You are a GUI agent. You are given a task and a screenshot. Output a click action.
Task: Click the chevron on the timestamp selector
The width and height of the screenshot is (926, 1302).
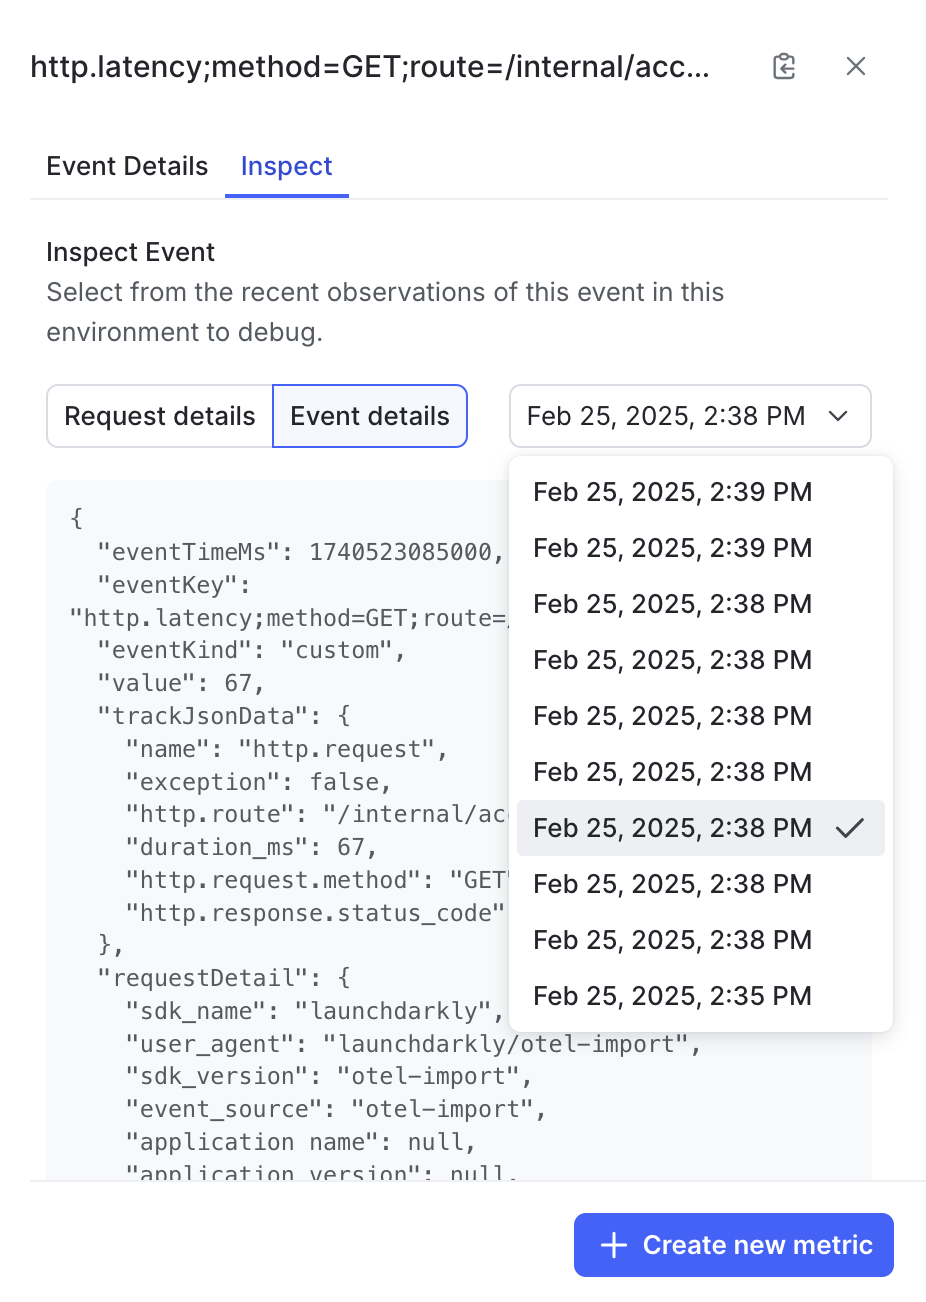coord(840,416)
